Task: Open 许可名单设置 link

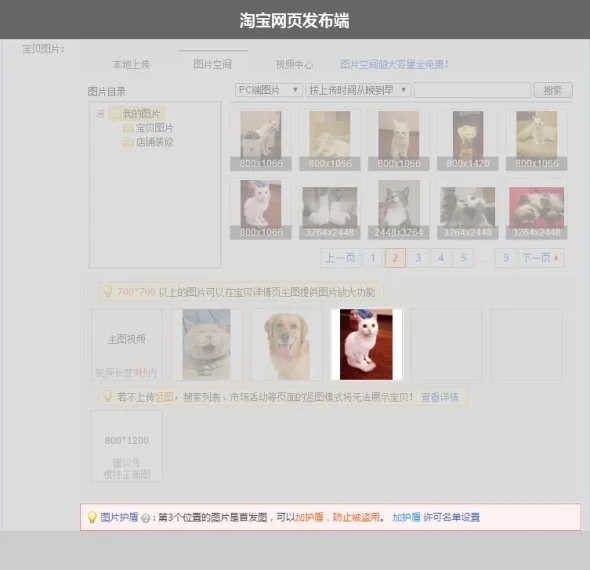Action: coord(452,517)
